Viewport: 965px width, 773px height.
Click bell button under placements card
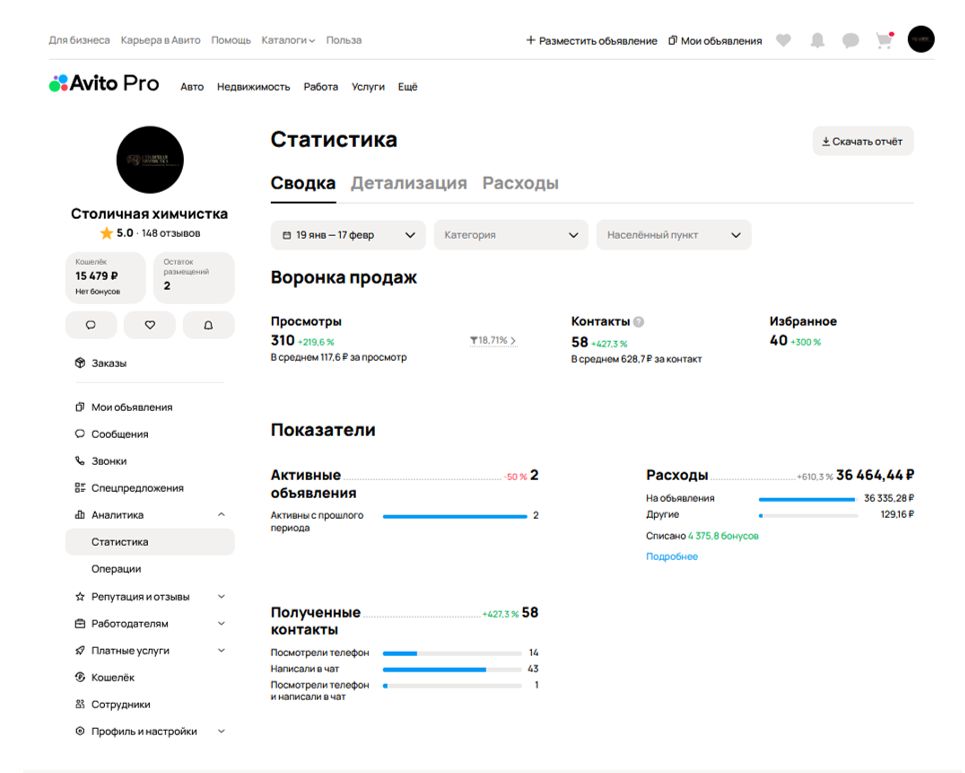click(209, 325)
